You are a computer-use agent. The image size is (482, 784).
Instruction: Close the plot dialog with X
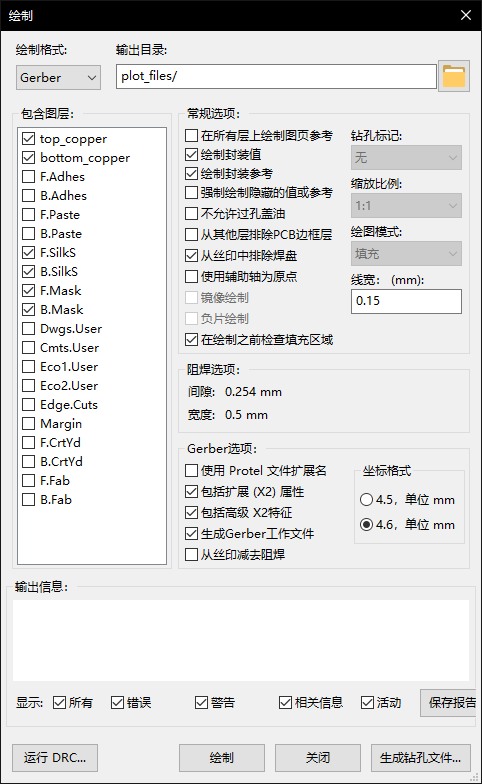tap(466, 16)
